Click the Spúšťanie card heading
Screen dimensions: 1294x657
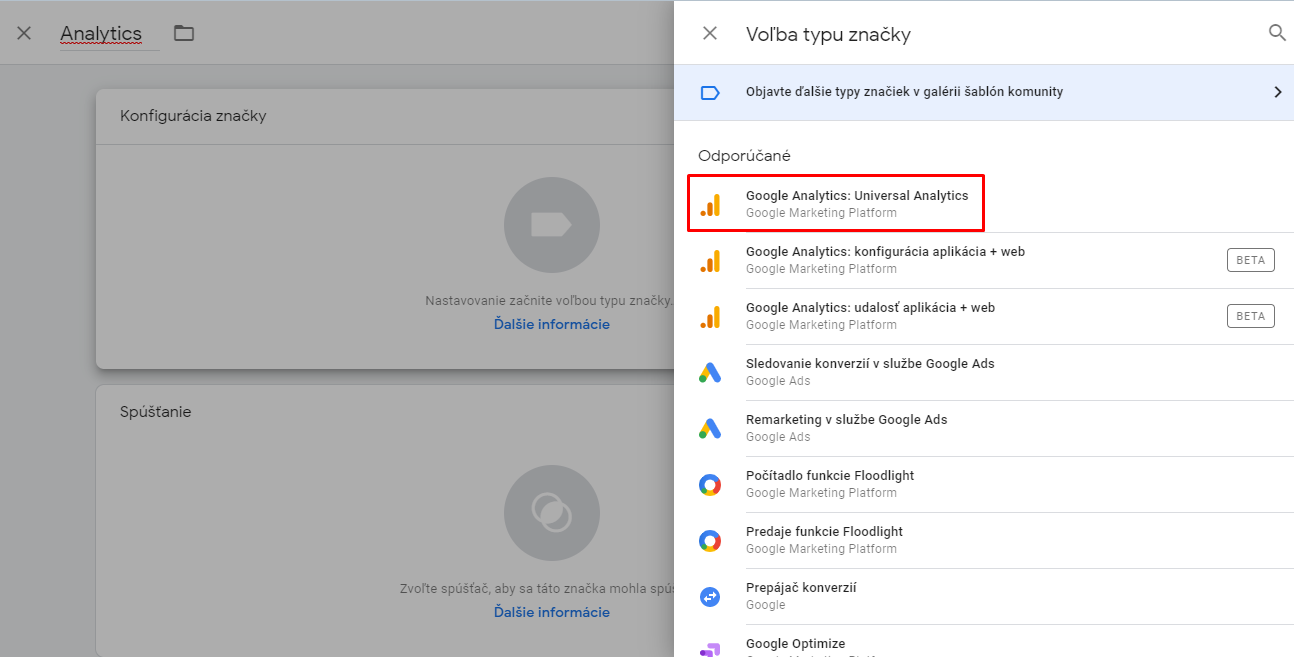point(155,412)
